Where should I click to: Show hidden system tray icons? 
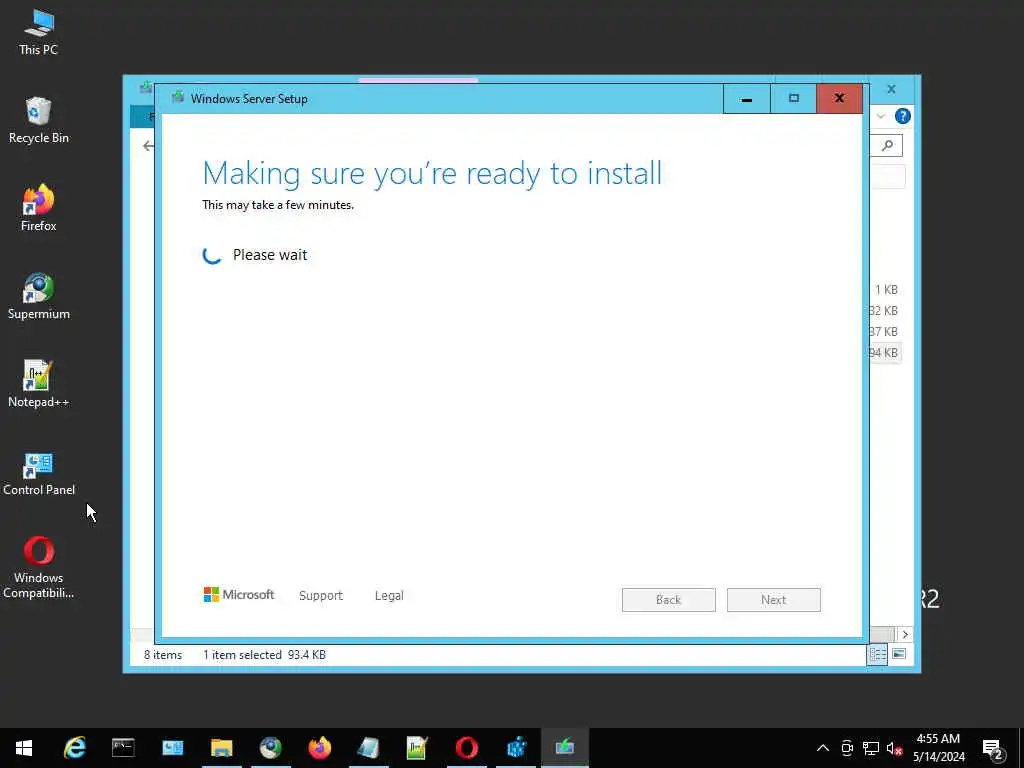point(823,748)
